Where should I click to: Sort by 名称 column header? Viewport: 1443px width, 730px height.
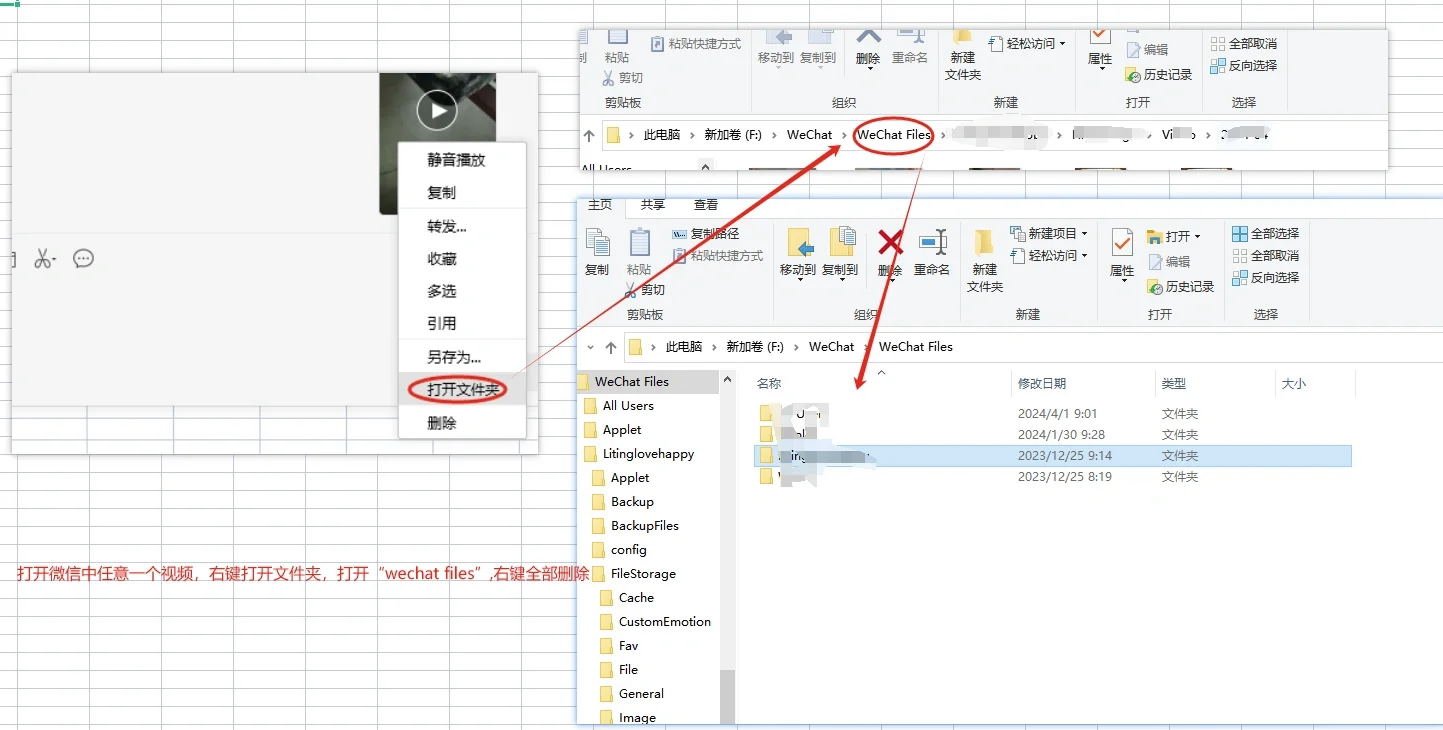coord(768,384)
